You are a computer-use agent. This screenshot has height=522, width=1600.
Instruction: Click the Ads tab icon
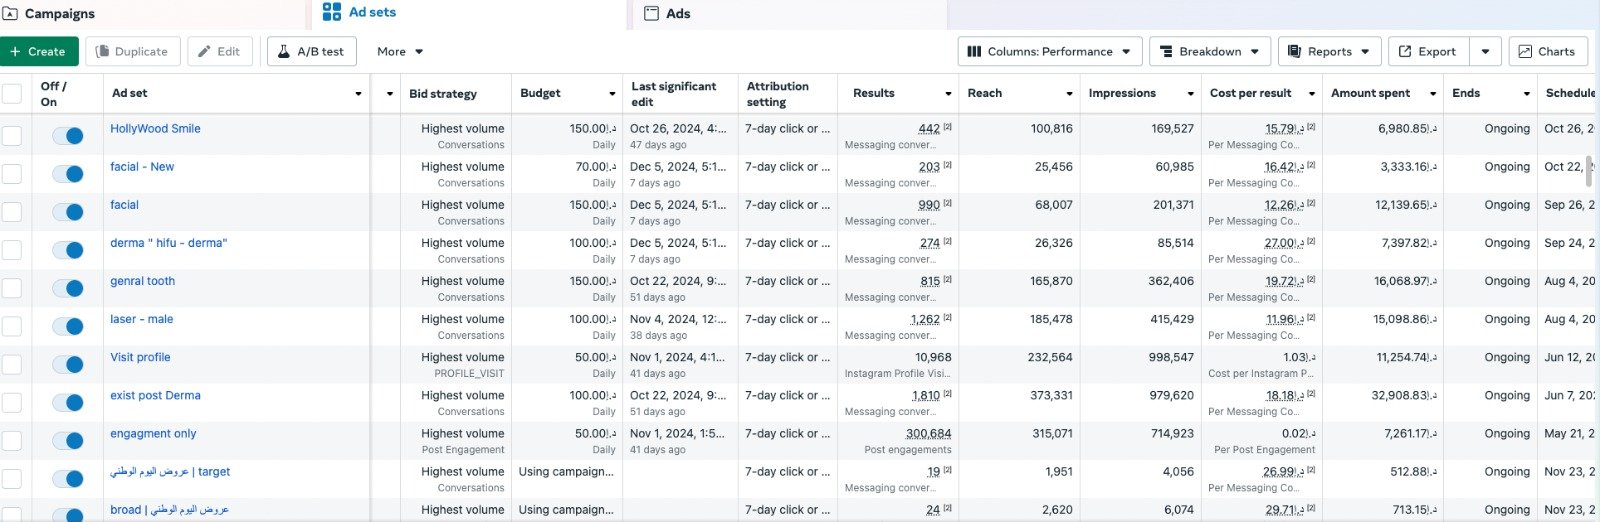(x=651, y=13)
